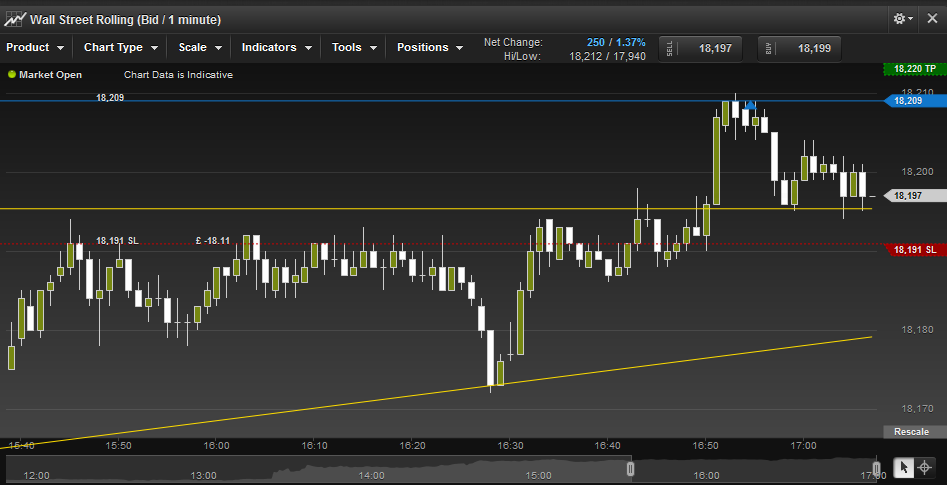Open the Positions menu

(430, 47)
